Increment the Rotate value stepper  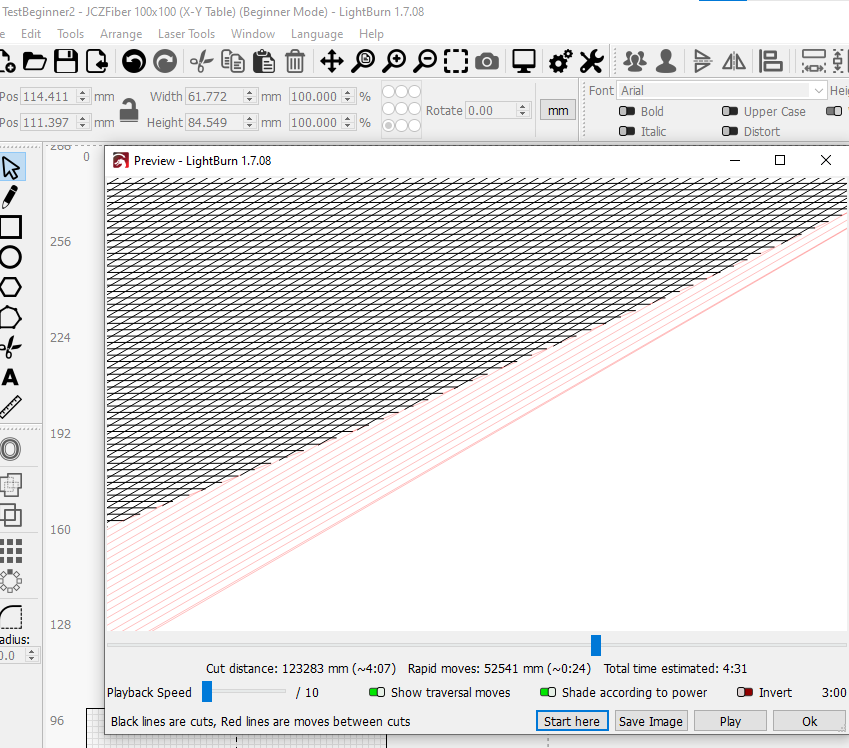tap(522, 105)
